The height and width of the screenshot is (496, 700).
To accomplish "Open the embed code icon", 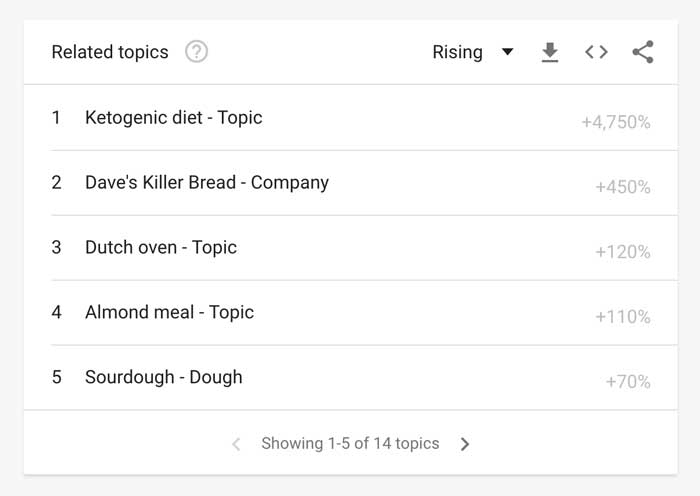I will pyautogui.click(x=596, y=52).
